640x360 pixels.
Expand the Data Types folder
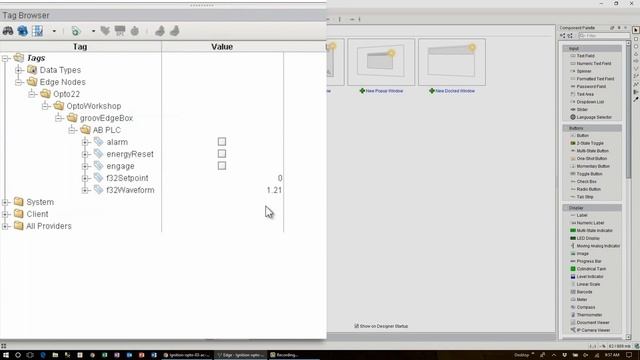pyautogui.click(x=19, y=70)
